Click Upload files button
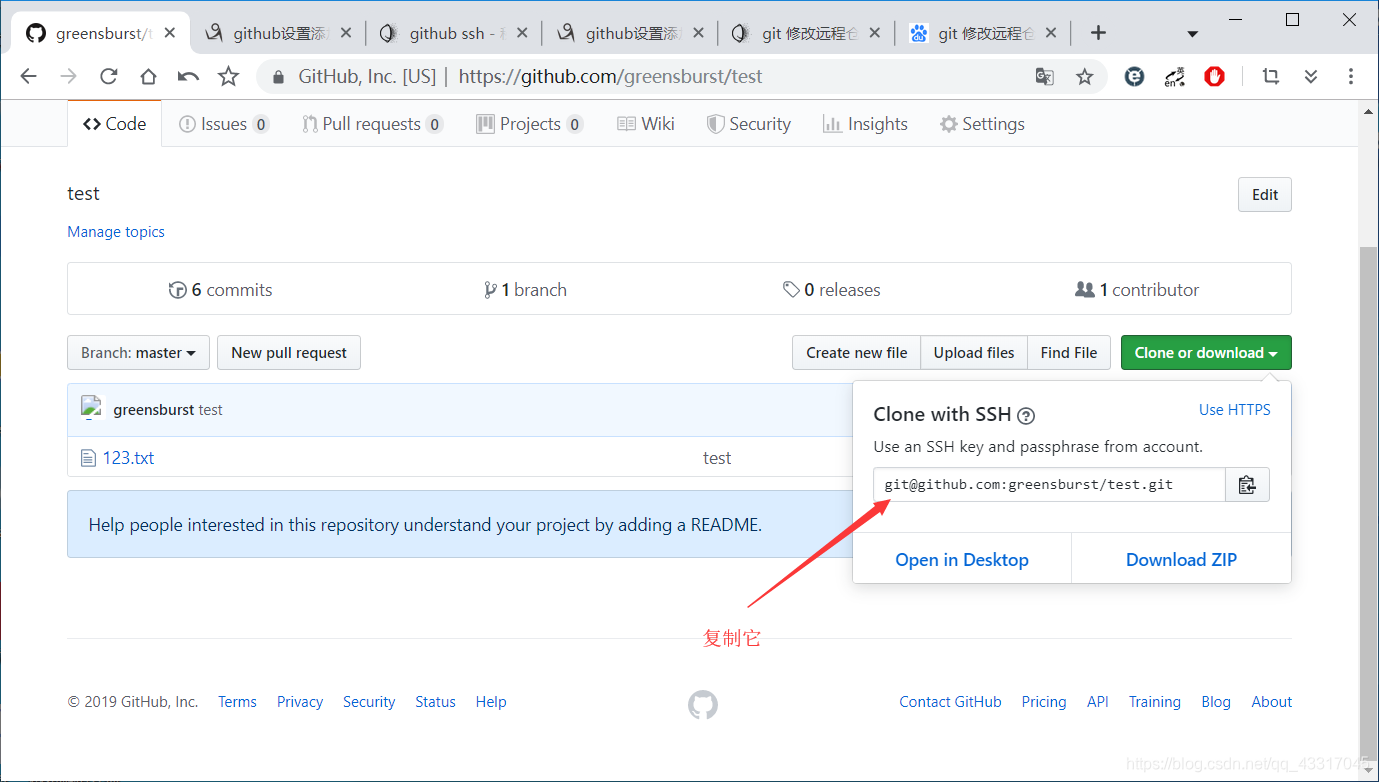This screenshot has height=782, width=1379. tap(974, 352)
